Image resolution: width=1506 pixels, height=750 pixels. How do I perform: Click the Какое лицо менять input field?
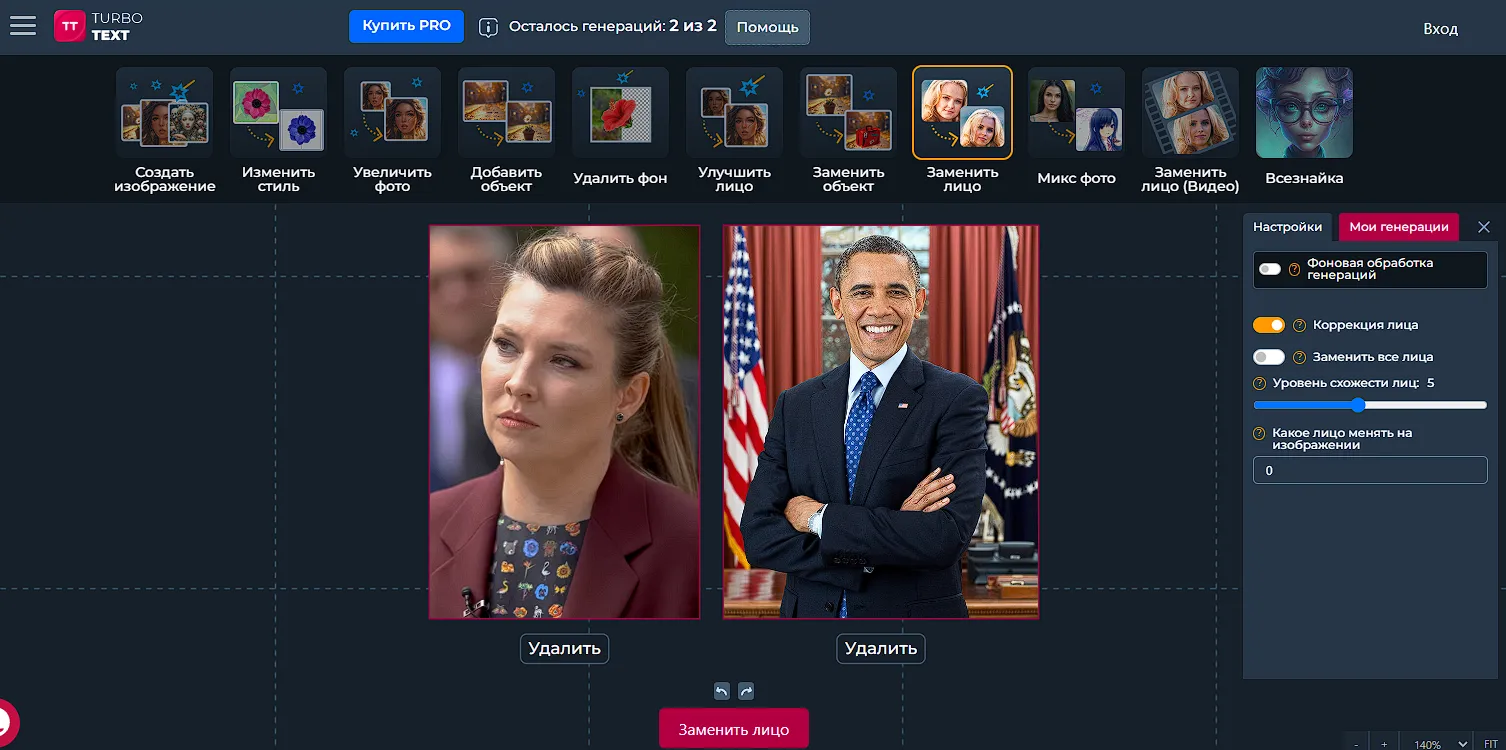[x=1369, y=470]
